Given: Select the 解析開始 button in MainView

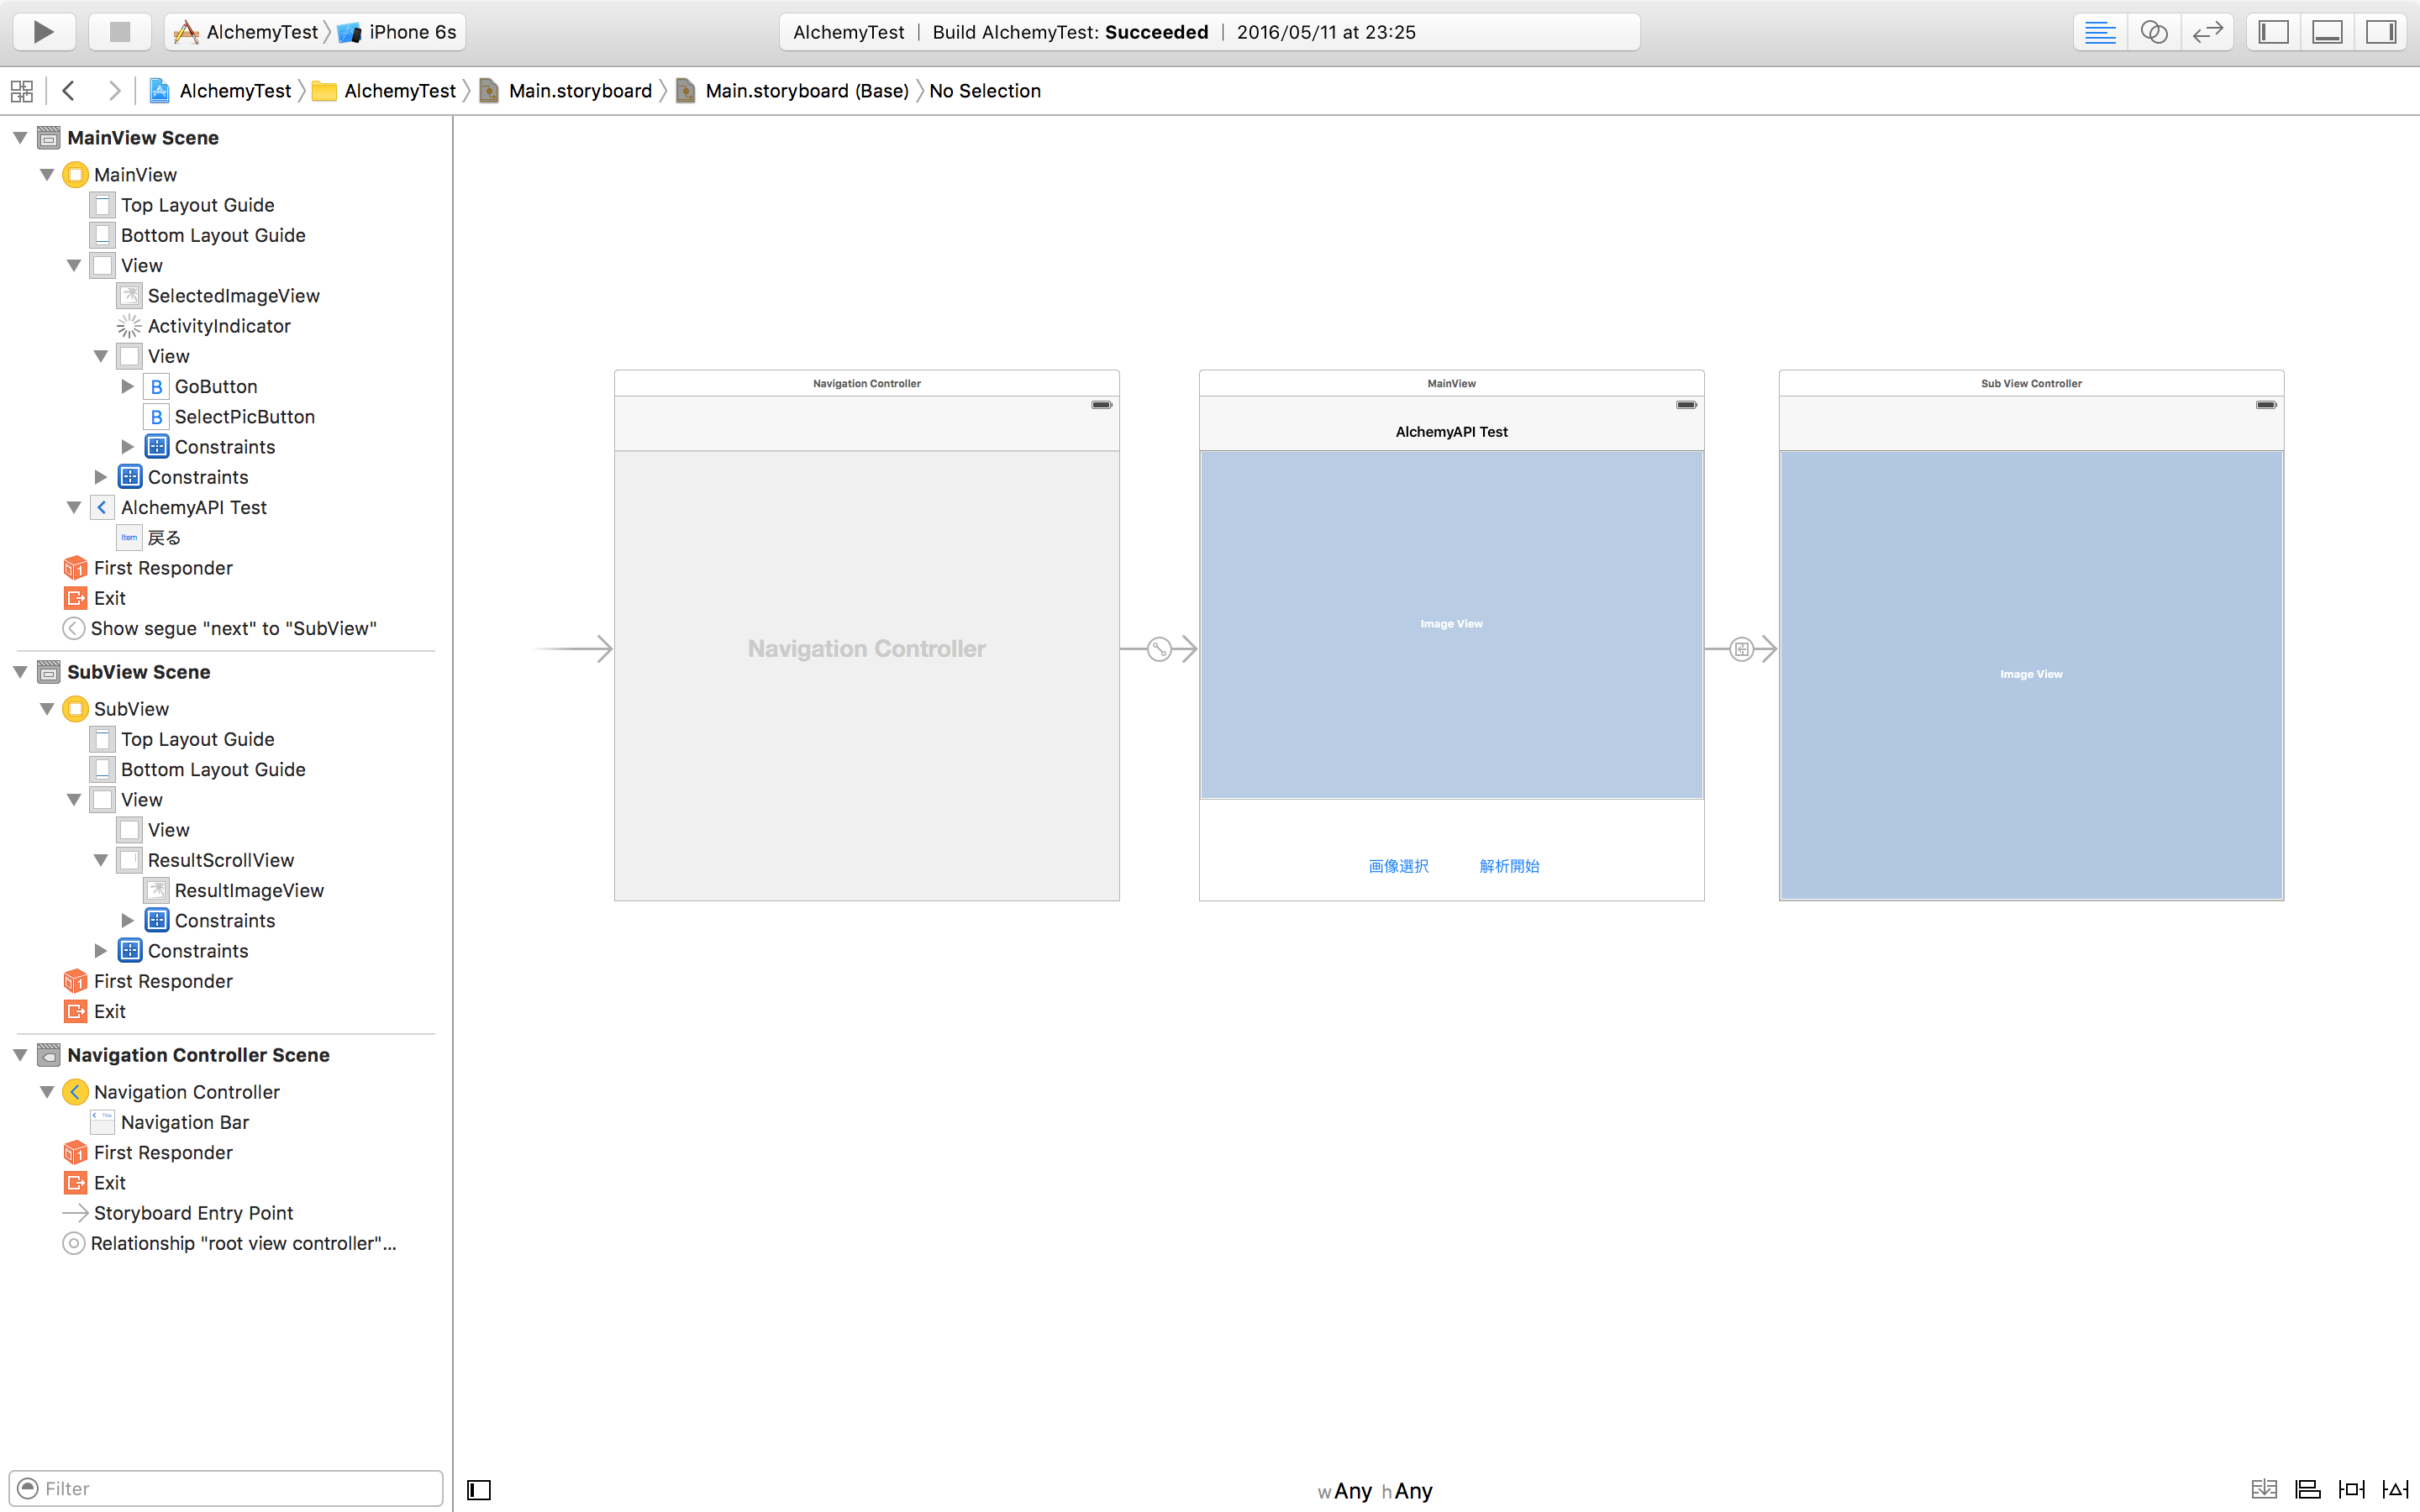Looking at the screenshot, I should coord(1507,866).
